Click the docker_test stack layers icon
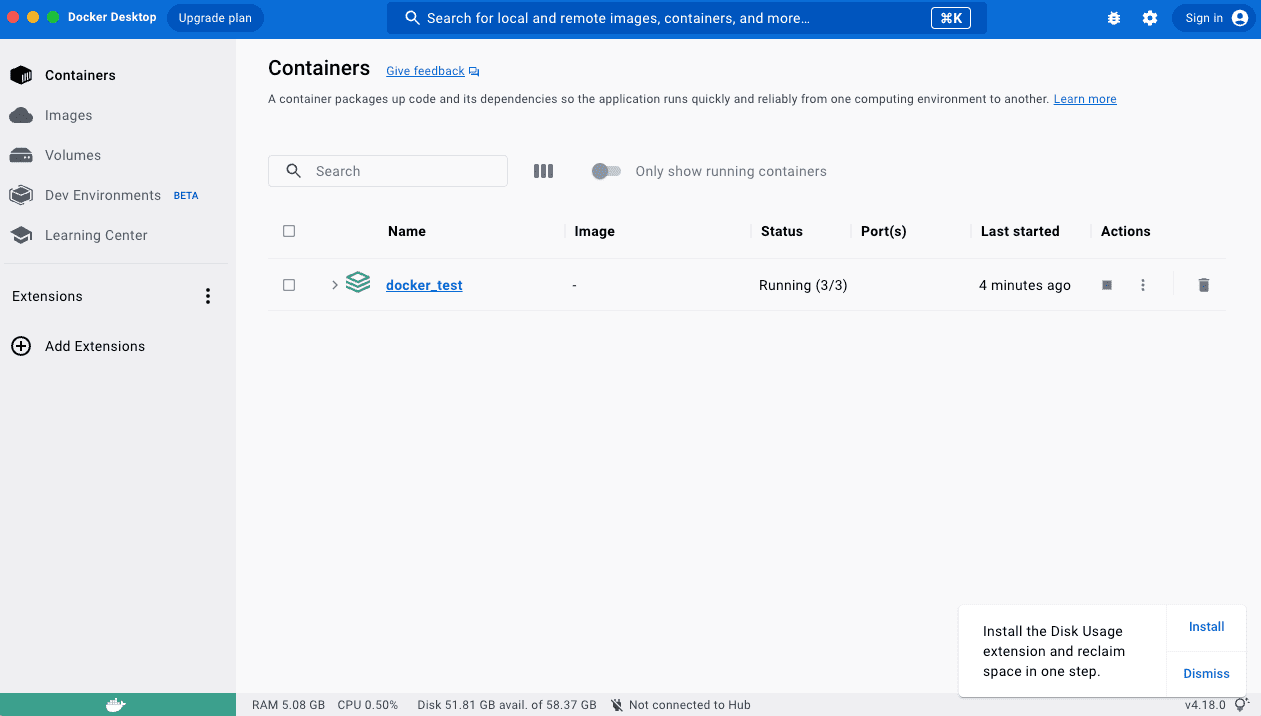This screenshot has width=1261, height=716. pyautogui.click(x=358, y=284)
